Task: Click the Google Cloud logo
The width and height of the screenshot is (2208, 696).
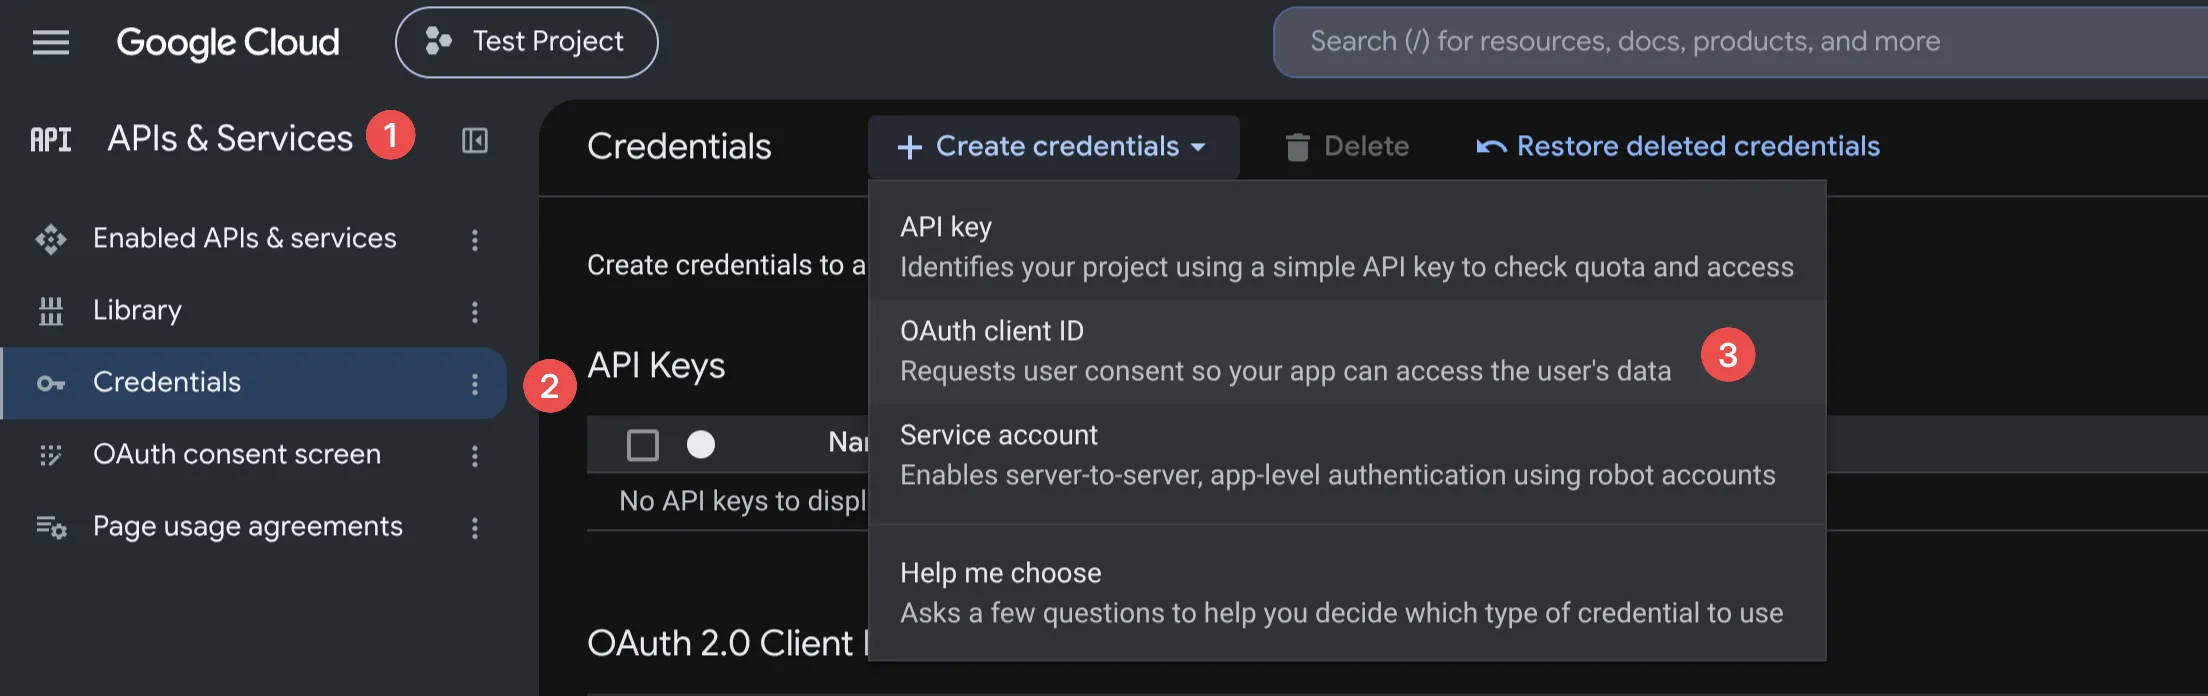Action: click(x=228, y=42)
